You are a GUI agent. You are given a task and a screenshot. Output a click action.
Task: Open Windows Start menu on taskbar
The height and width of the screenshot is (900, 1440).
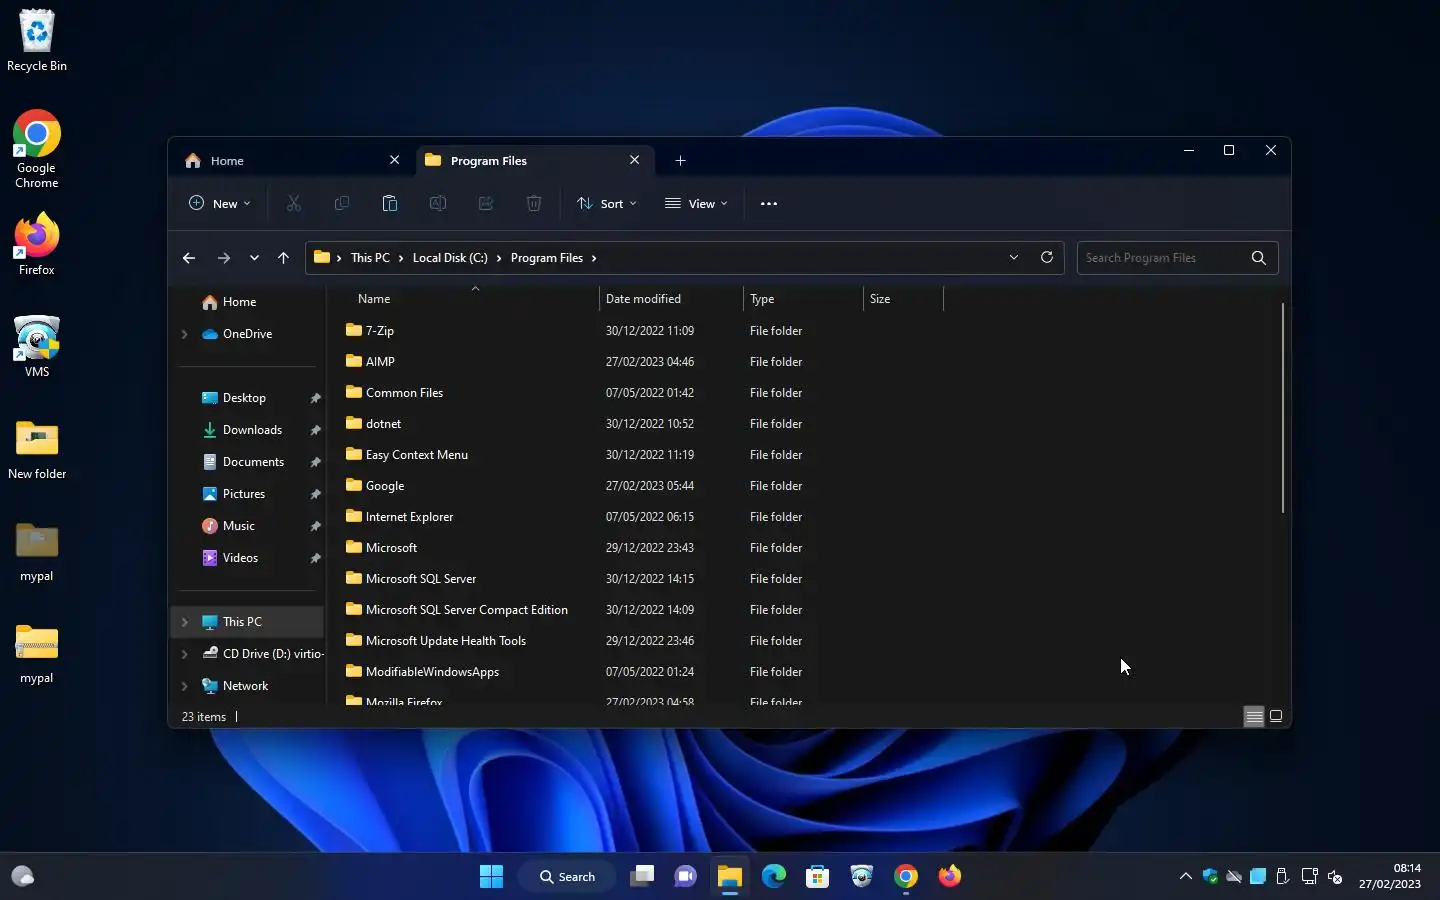point(491,877)
